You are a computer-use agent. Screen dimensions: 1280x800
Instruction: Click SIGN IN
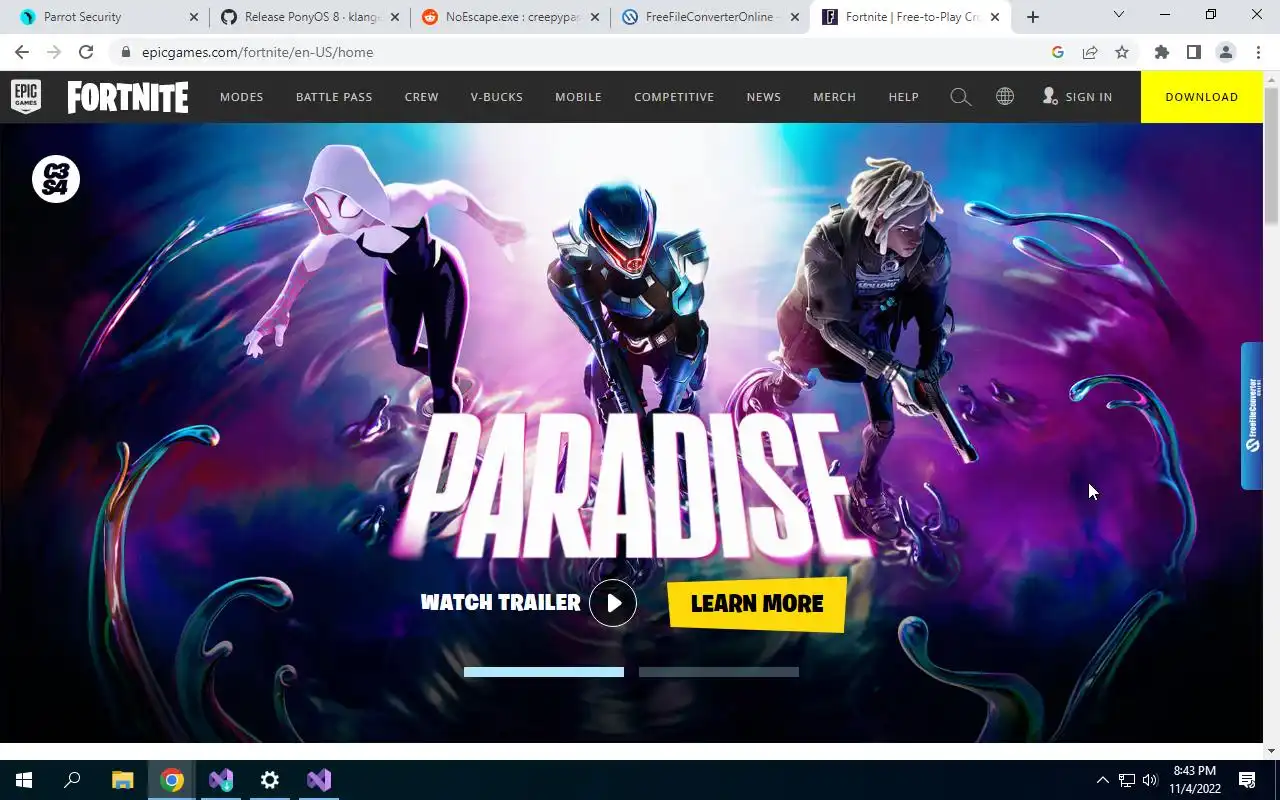(x=1077, y=97)
